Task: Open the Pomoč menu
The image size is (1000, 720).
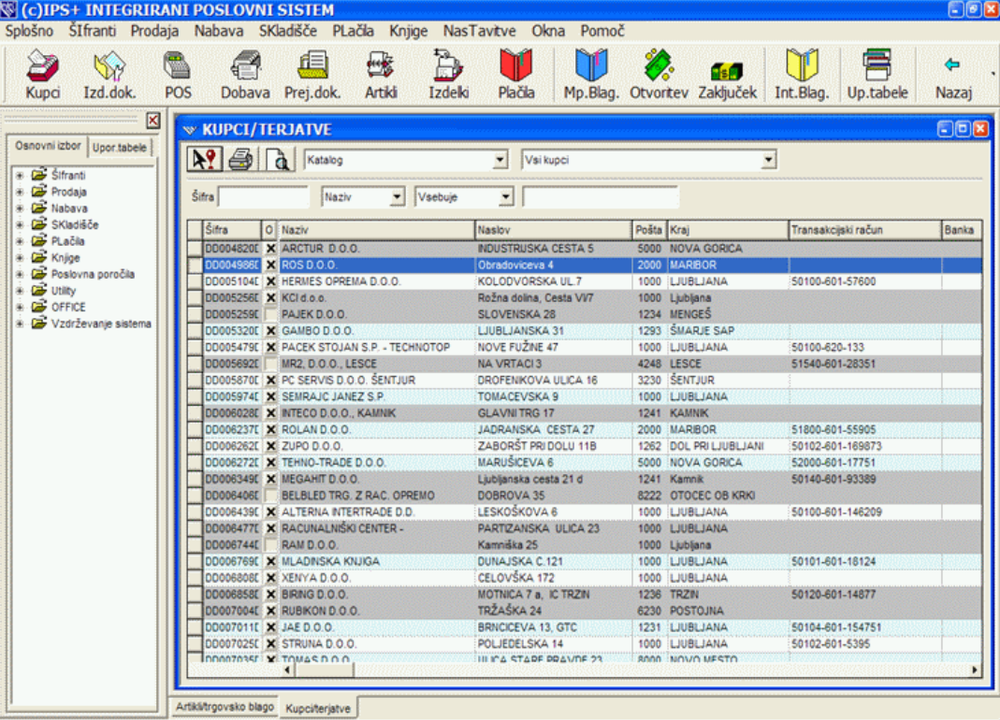Action: coord(602,31)
